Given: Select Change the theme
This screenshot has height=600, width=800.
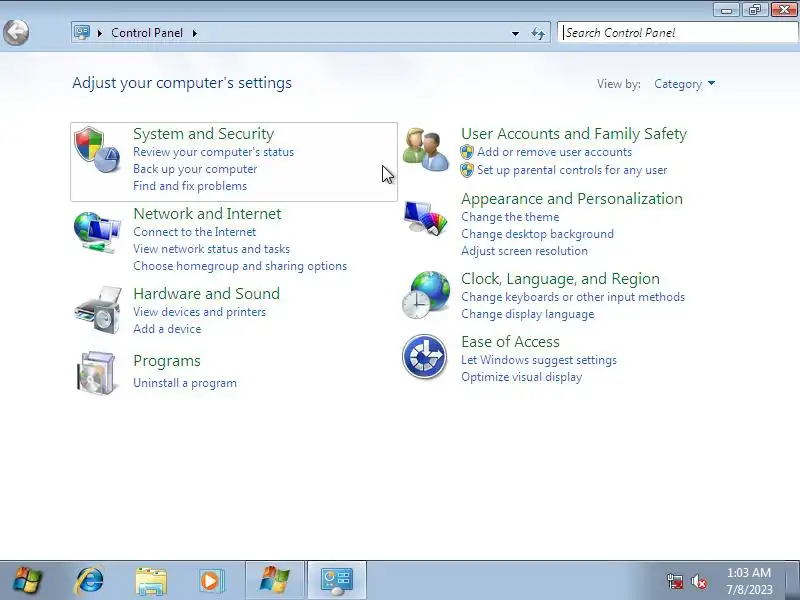Looking at the screenshot, I should 510,217.
